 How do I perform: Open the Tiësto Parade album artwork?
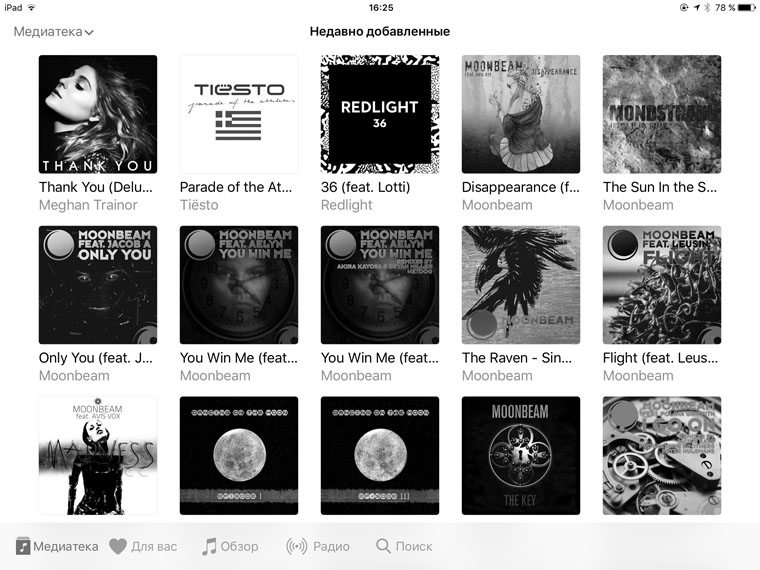(239, 114)
